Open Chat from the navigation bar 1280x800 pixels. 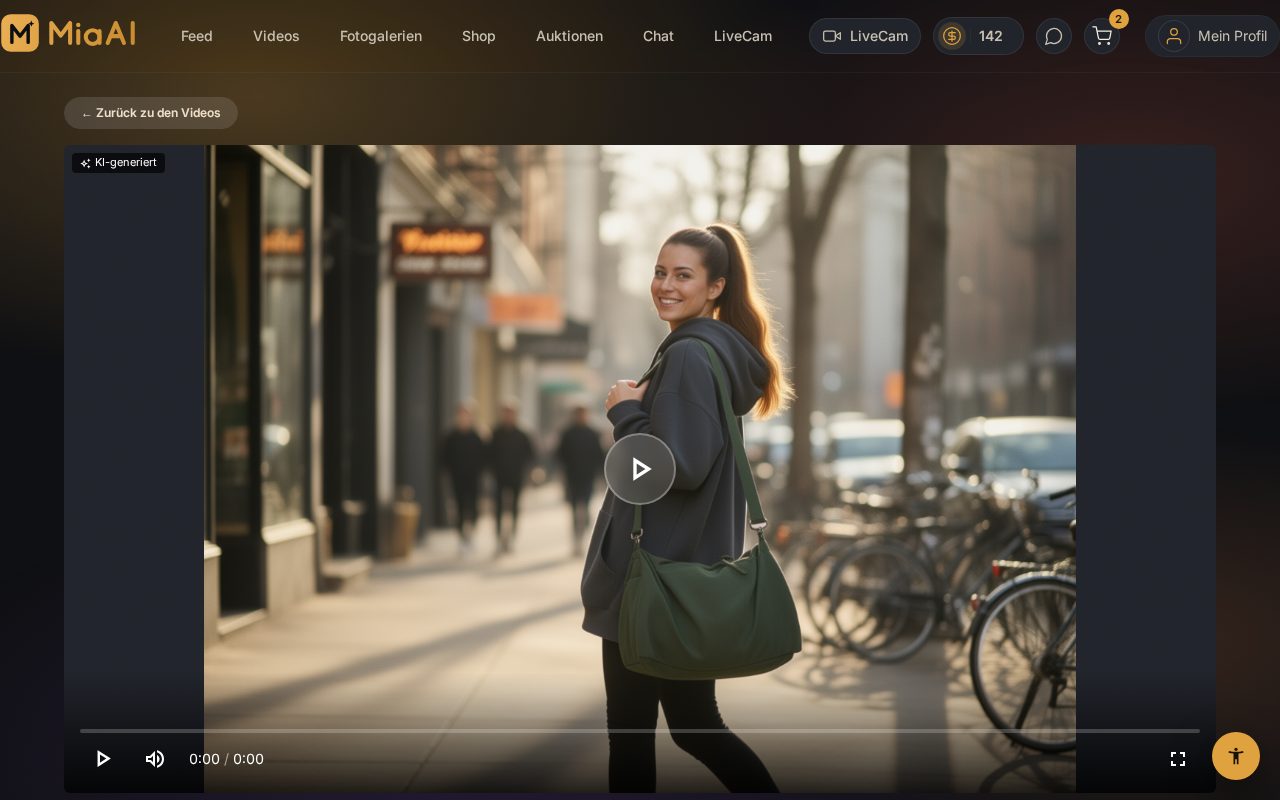(x=658, y=36)
